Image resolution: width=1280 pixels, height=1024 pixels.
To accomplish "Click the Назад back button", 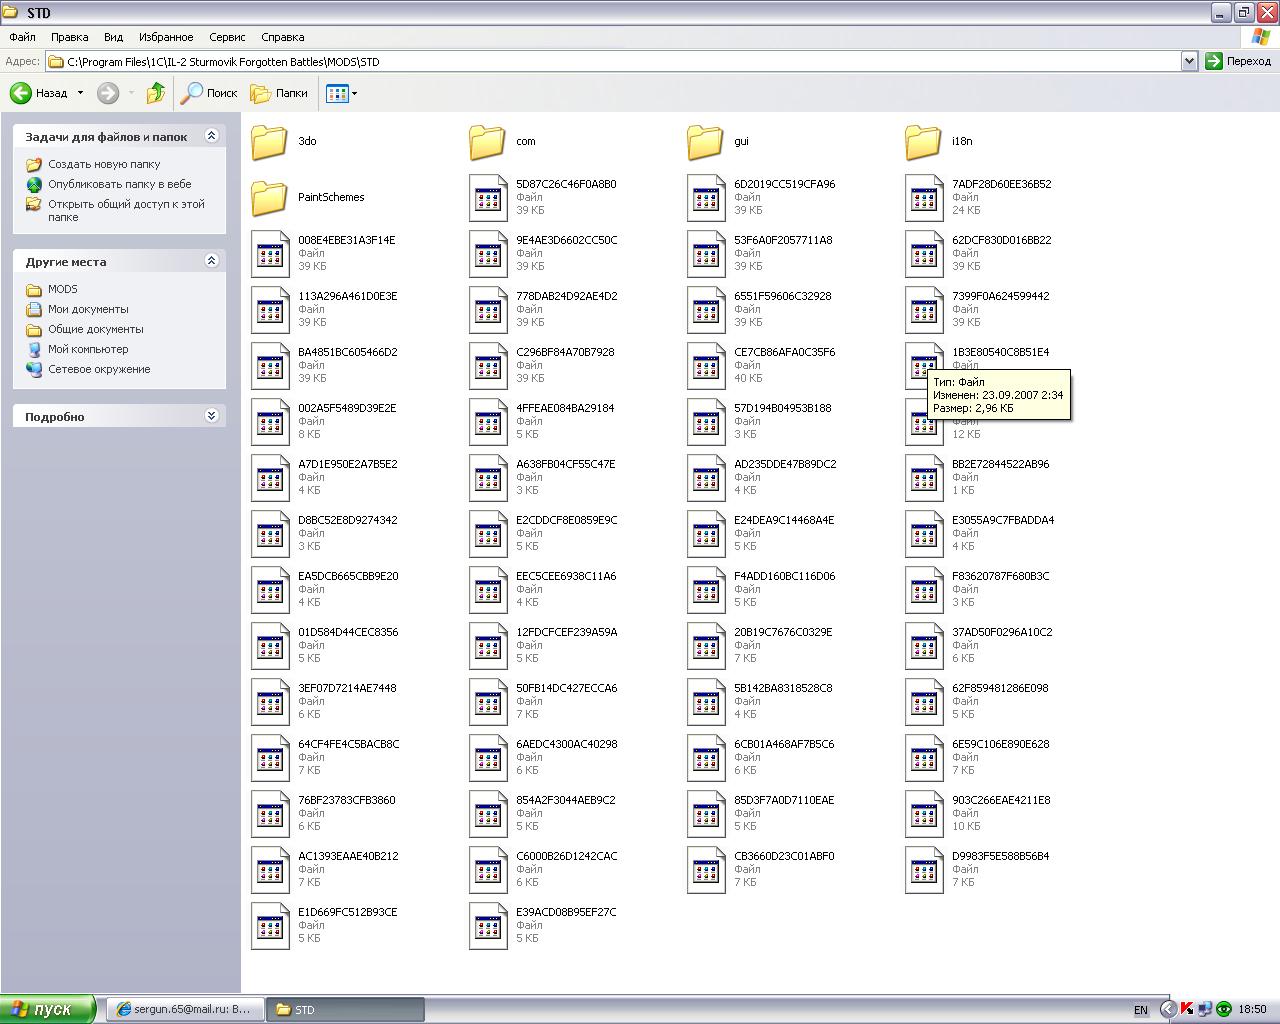I will [x=40, y=93].
